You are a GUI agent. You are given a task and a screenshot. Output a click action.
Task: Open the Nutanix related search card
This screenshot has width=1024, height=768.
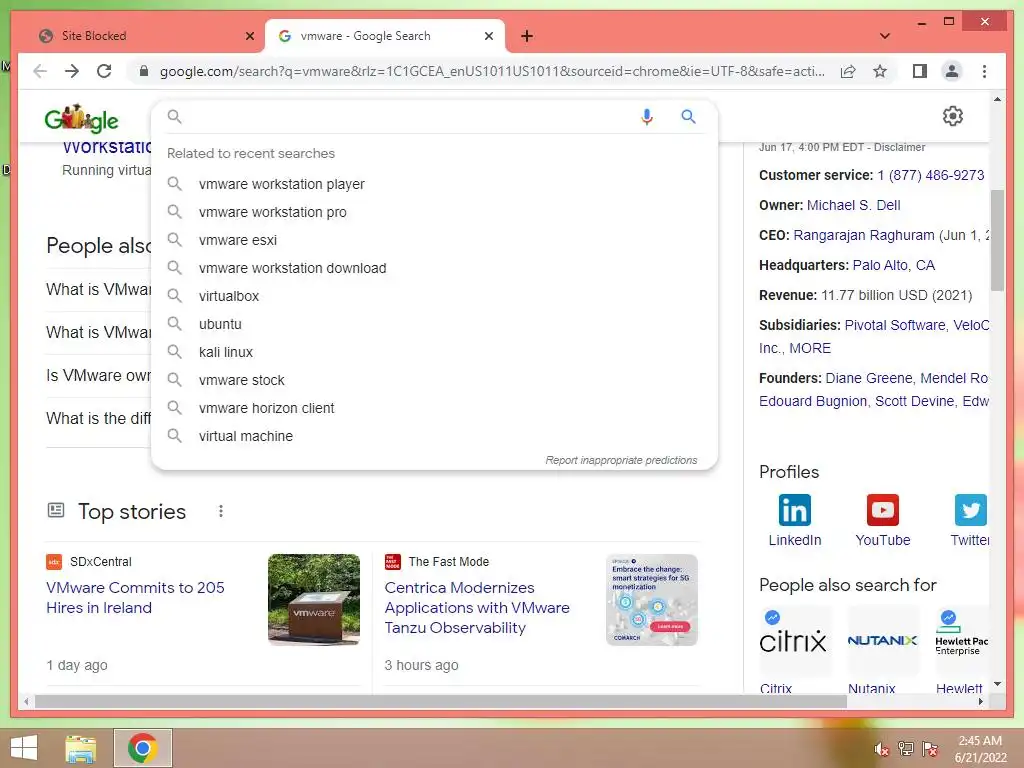[x=882, y=650]
